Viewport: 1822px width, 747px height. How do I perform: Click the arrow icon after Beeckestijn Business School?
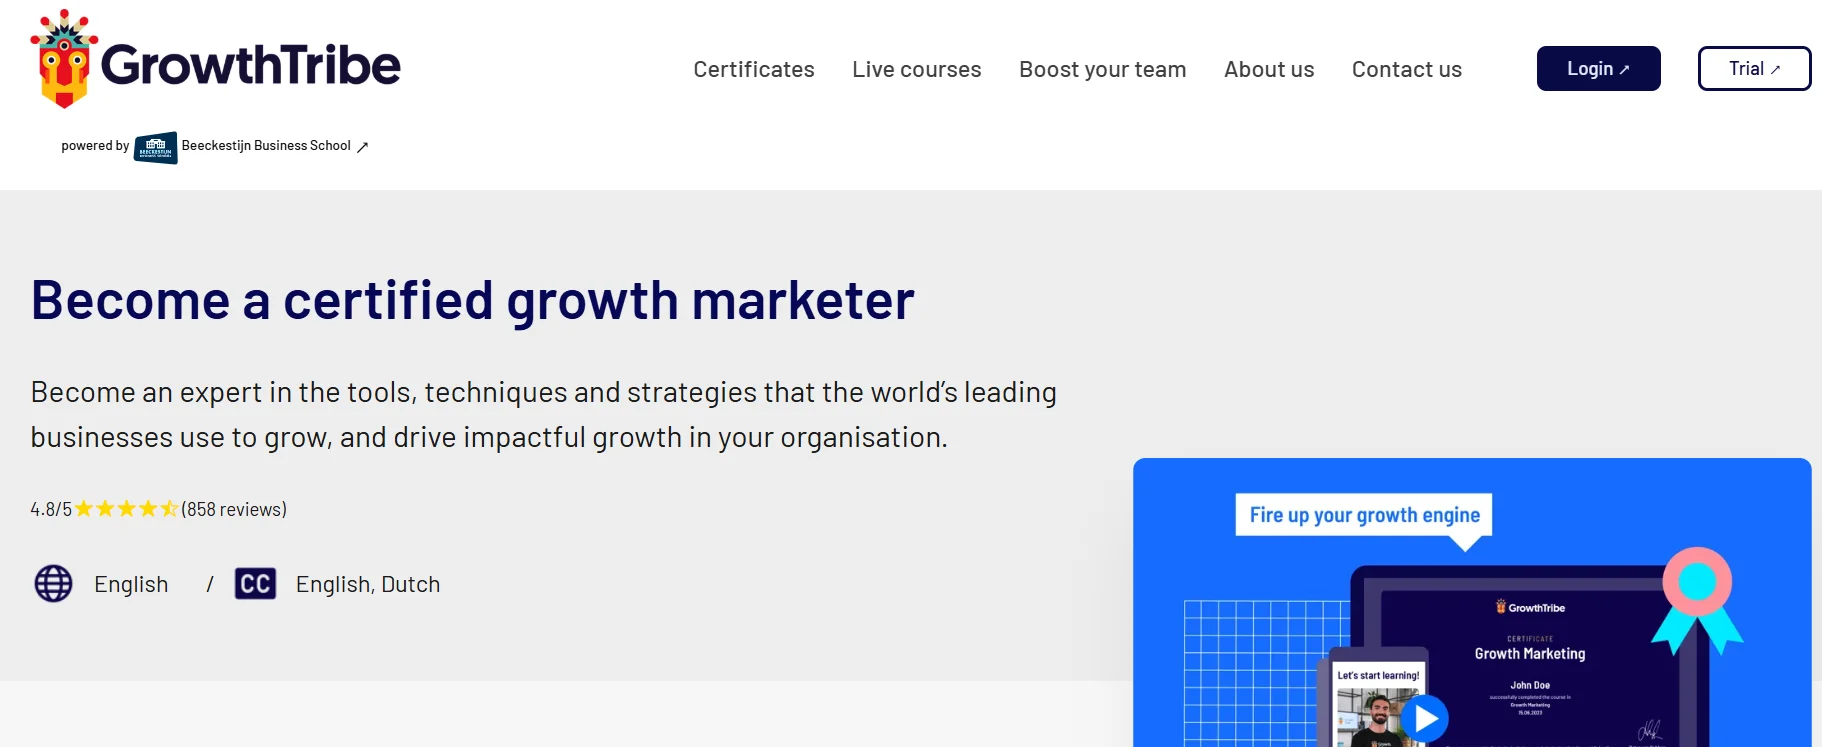click(363, 147)
